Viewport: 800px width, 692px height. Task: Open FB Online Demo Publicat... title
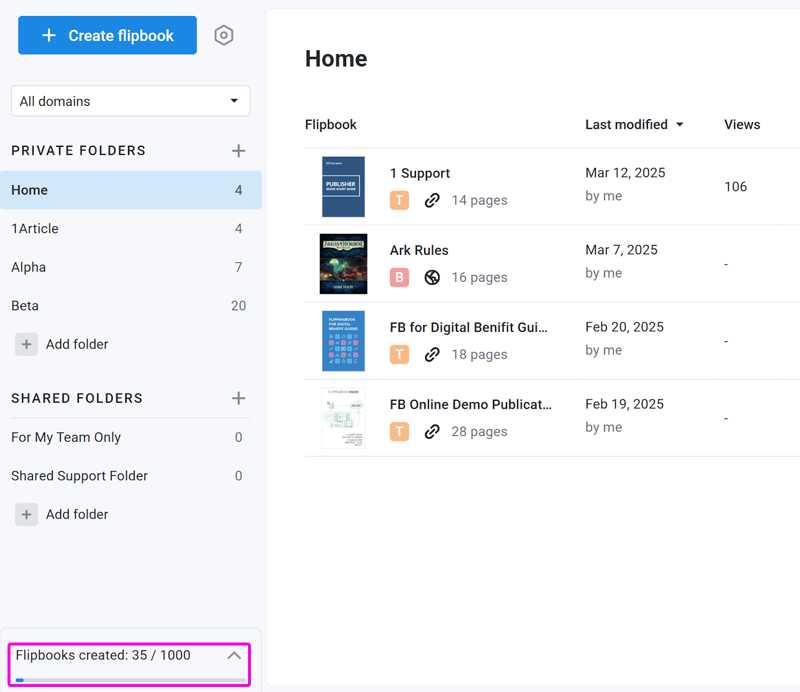click(x=470, y=404)
